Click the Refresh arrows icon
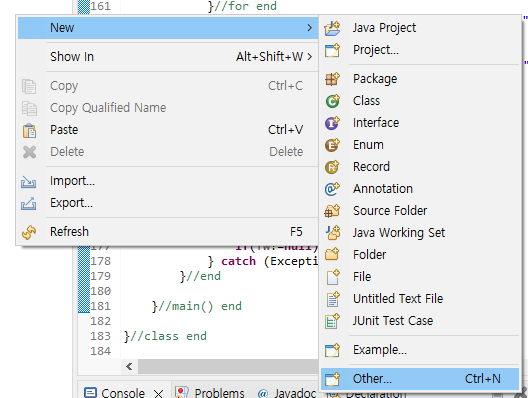This screenshot has width=528, height=398. point(29,232)
